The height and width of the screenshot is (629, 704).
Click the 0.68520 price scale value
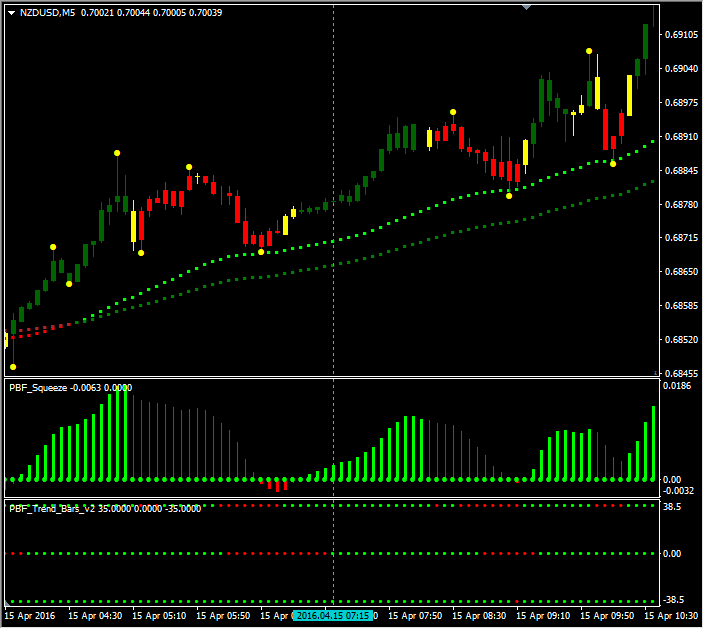tap(682, 339)
